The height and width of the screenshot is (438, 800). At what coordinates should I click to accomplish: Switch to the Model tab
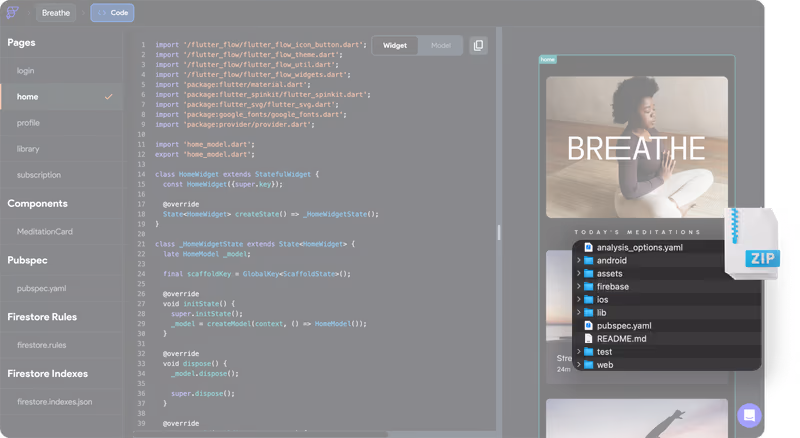[441, 45]
